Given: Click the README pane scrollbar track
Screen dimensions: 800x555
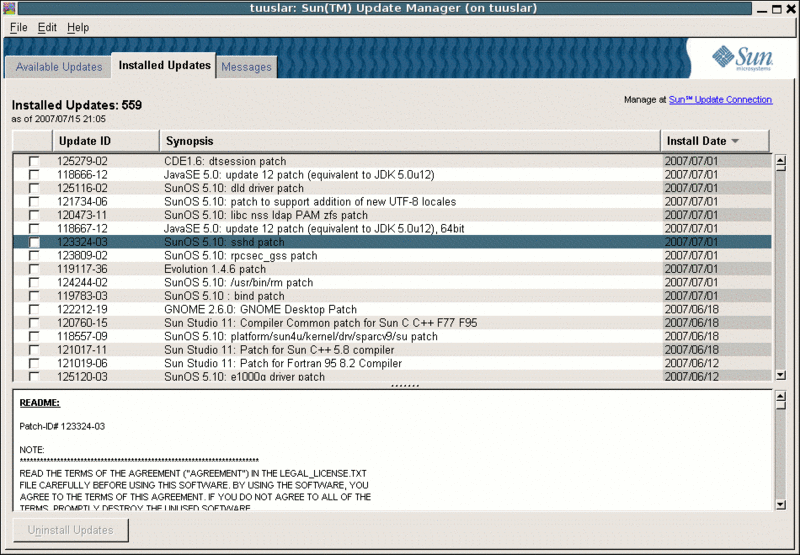Looking at the screenshot, I should coord(781,454).
